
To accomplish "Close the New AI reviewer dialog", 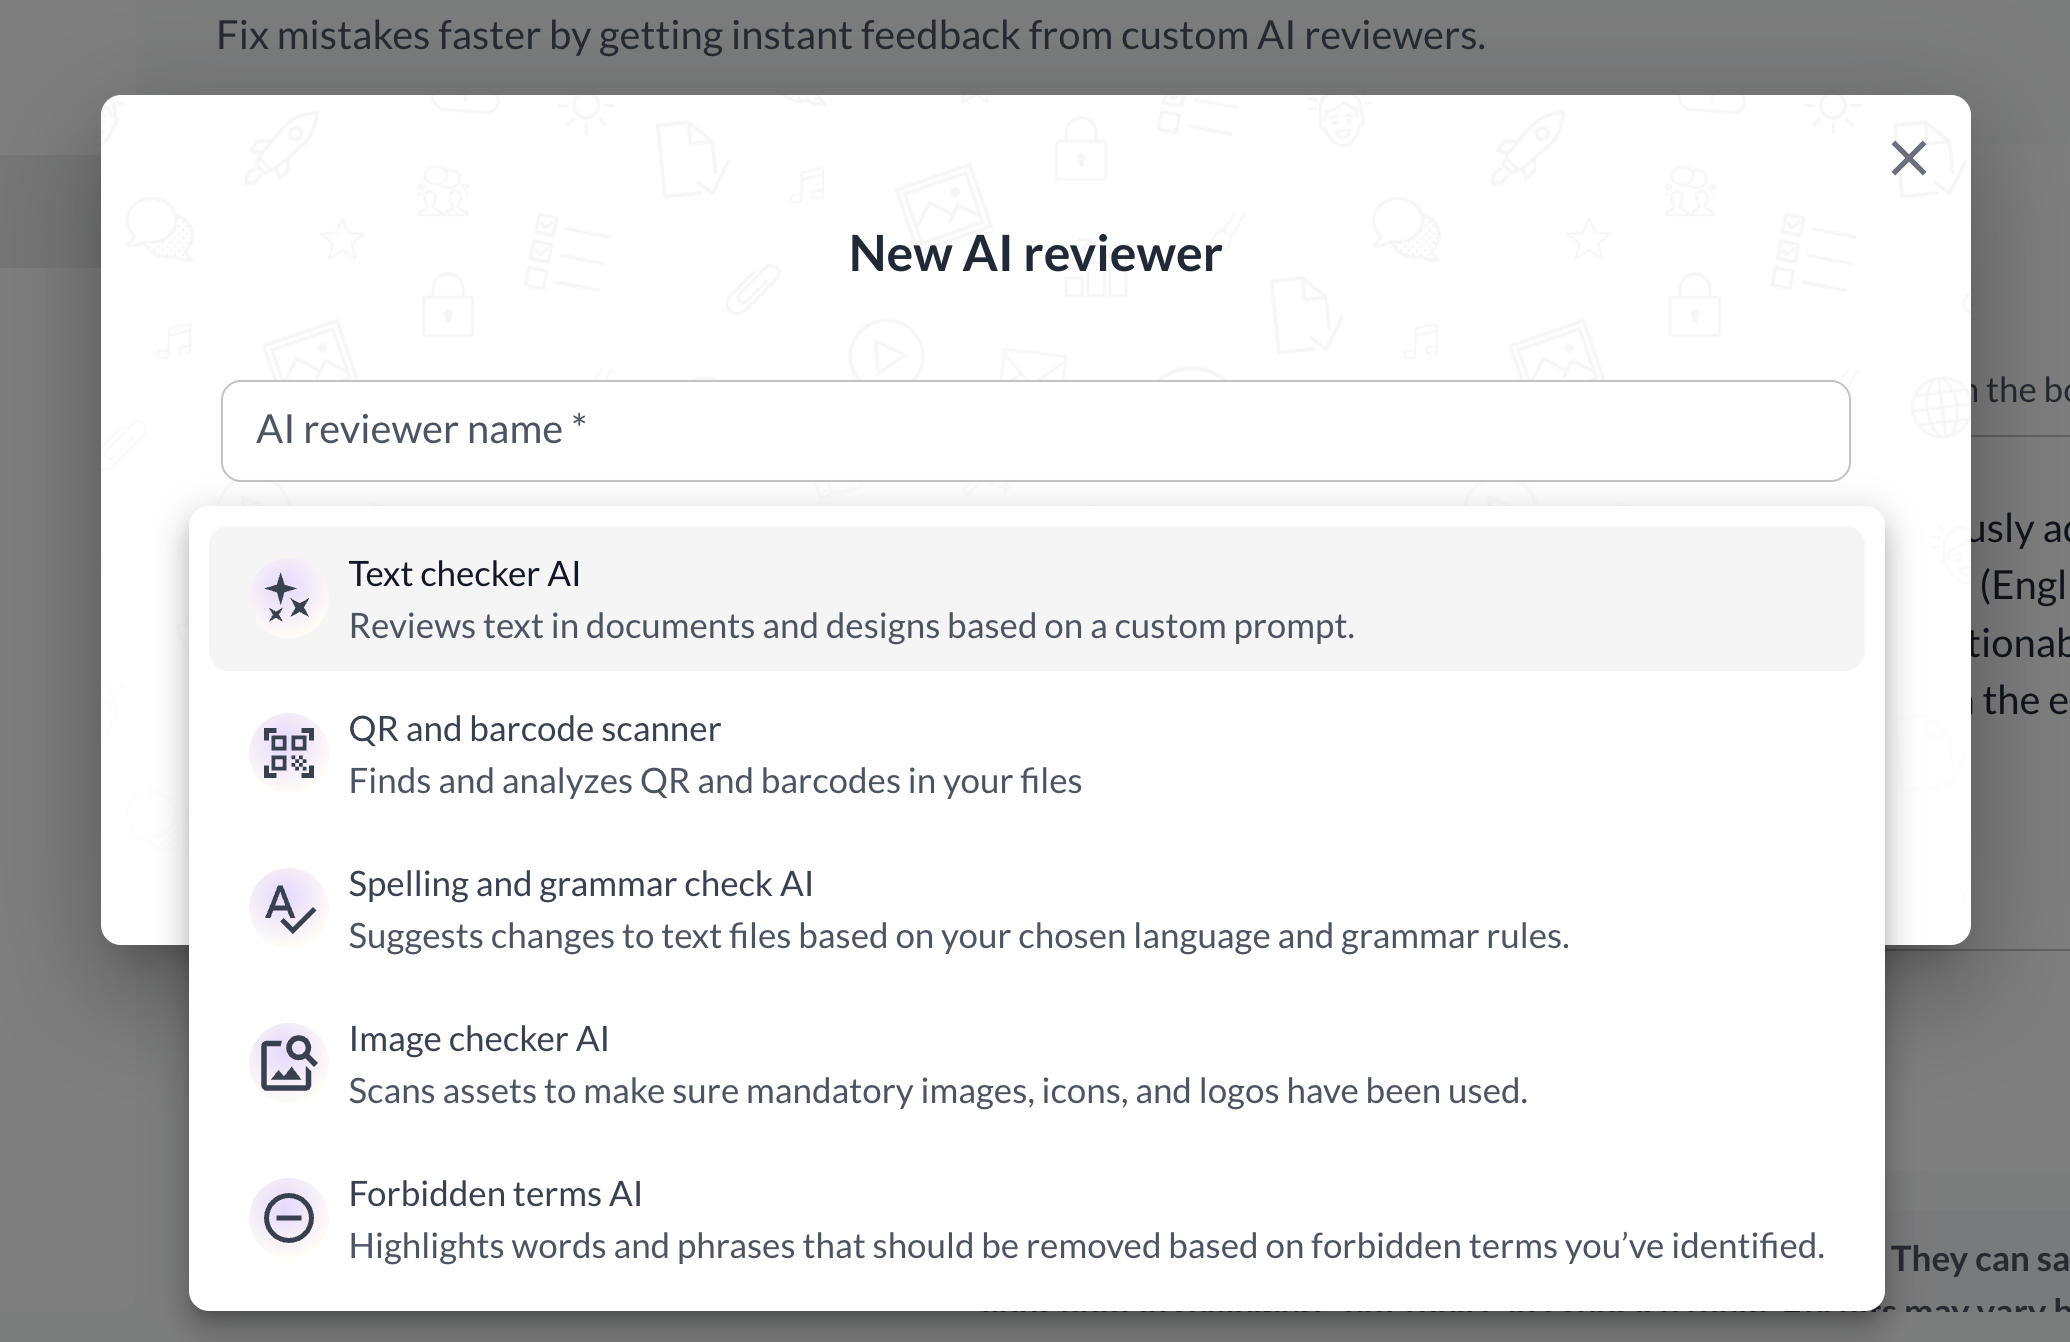I will (1908, 158).
